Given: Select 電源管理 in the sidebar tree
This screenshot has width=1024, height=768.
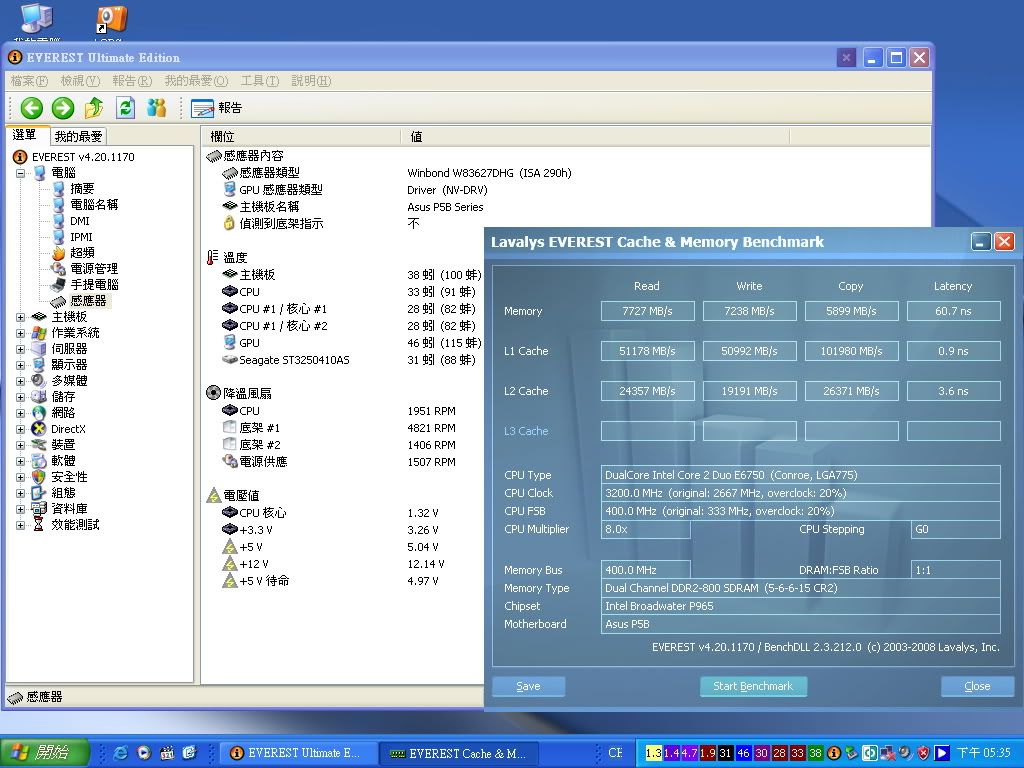Looking at the screenshot, I should [93, 269].
